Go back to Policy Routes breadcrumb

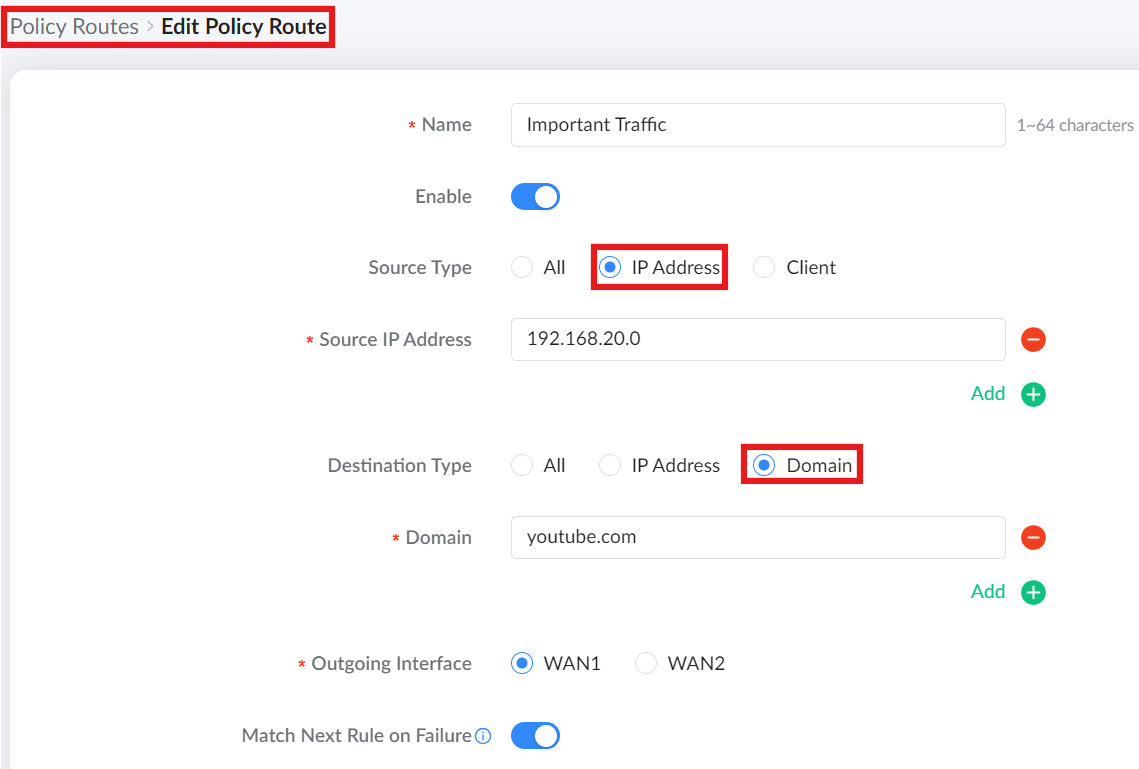74,27
